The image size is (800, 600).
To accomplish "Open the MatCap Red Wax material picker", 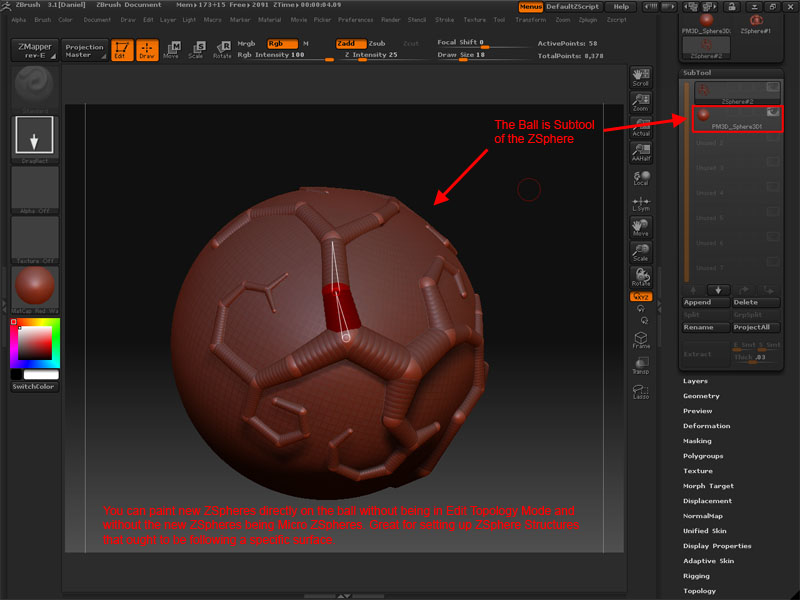I will [x=35, y=290].
